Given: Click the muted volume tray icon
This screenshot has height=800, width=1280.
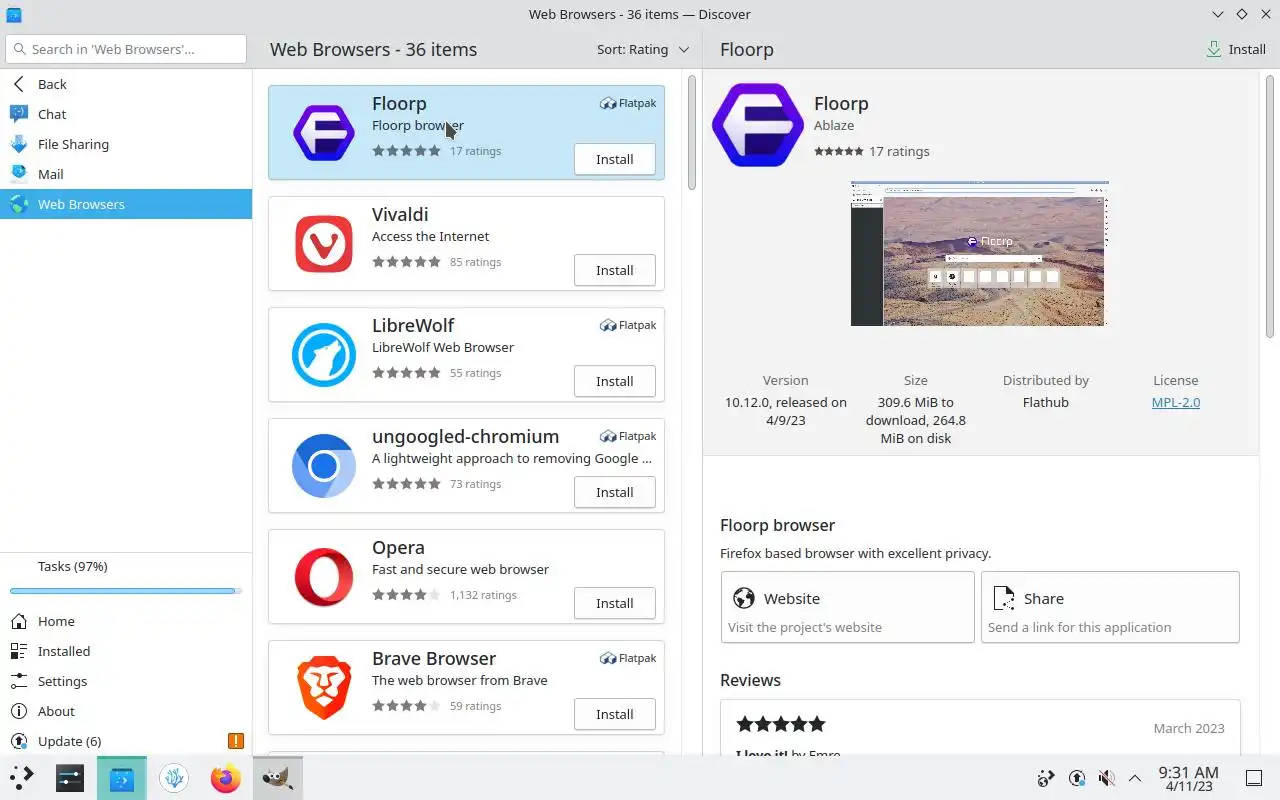Looking at the screenshot, I should tap(1106, 778).
